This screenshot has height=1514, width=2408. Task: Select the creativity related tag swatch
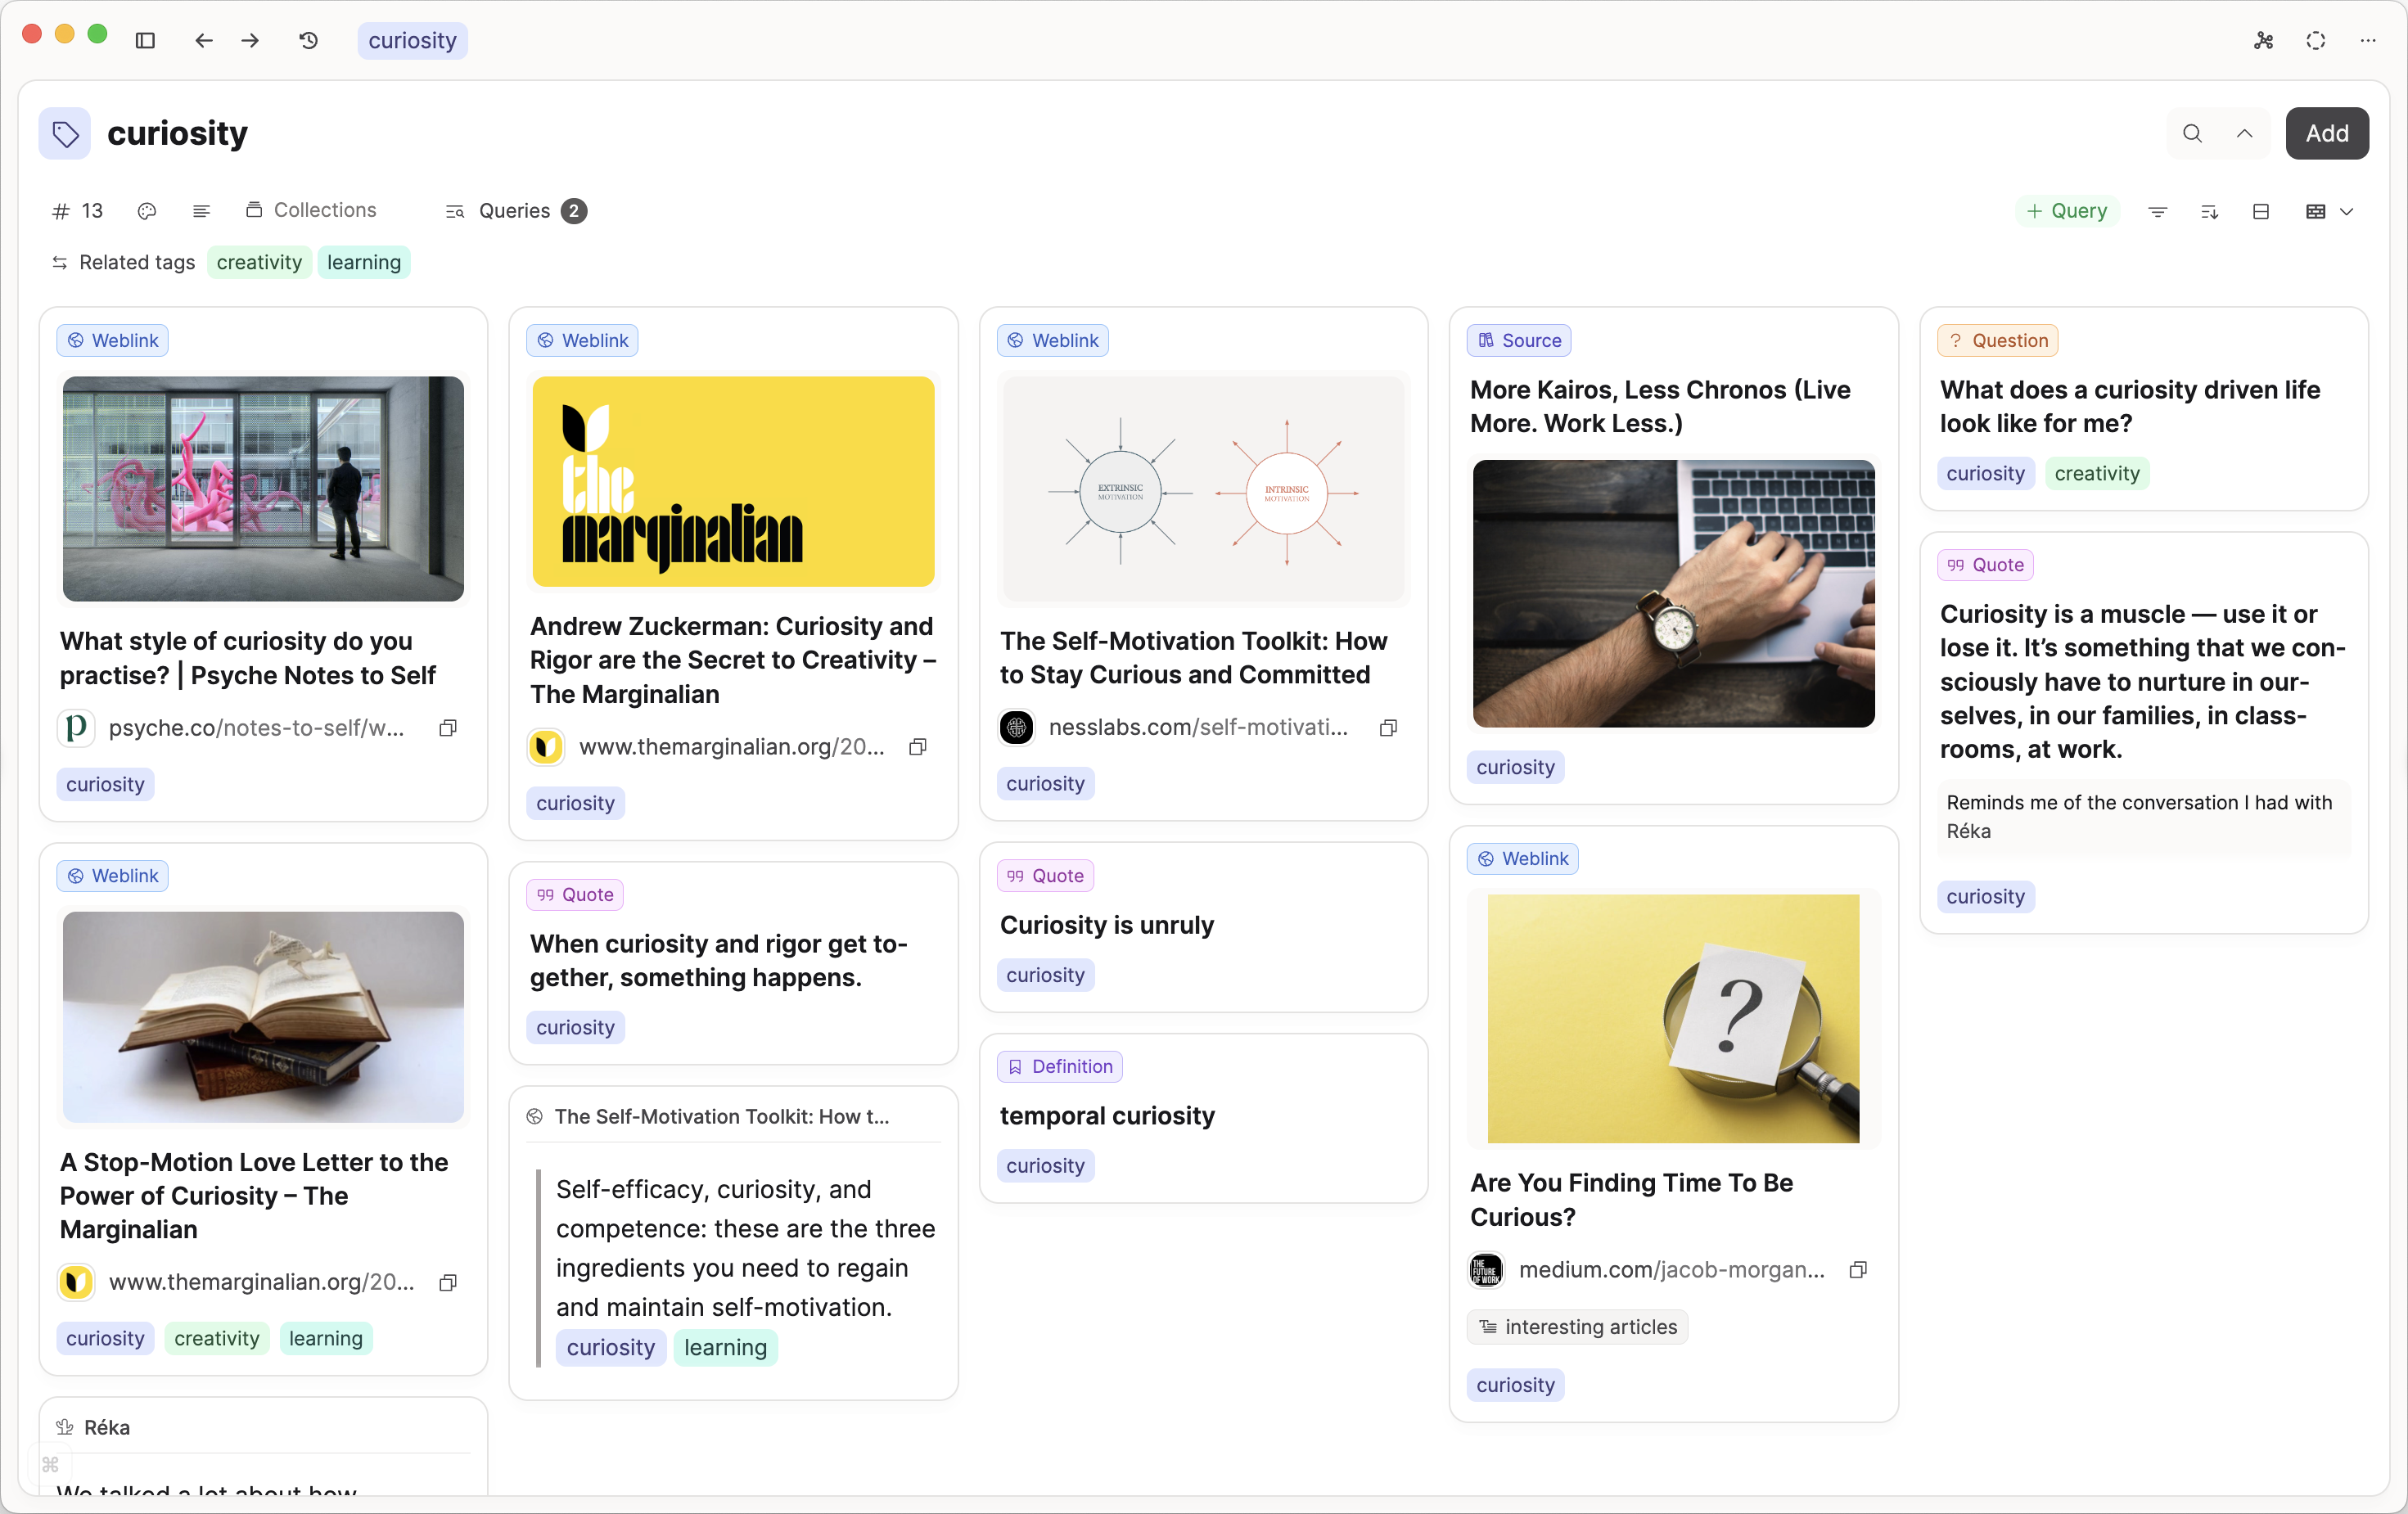coord(259,262)
